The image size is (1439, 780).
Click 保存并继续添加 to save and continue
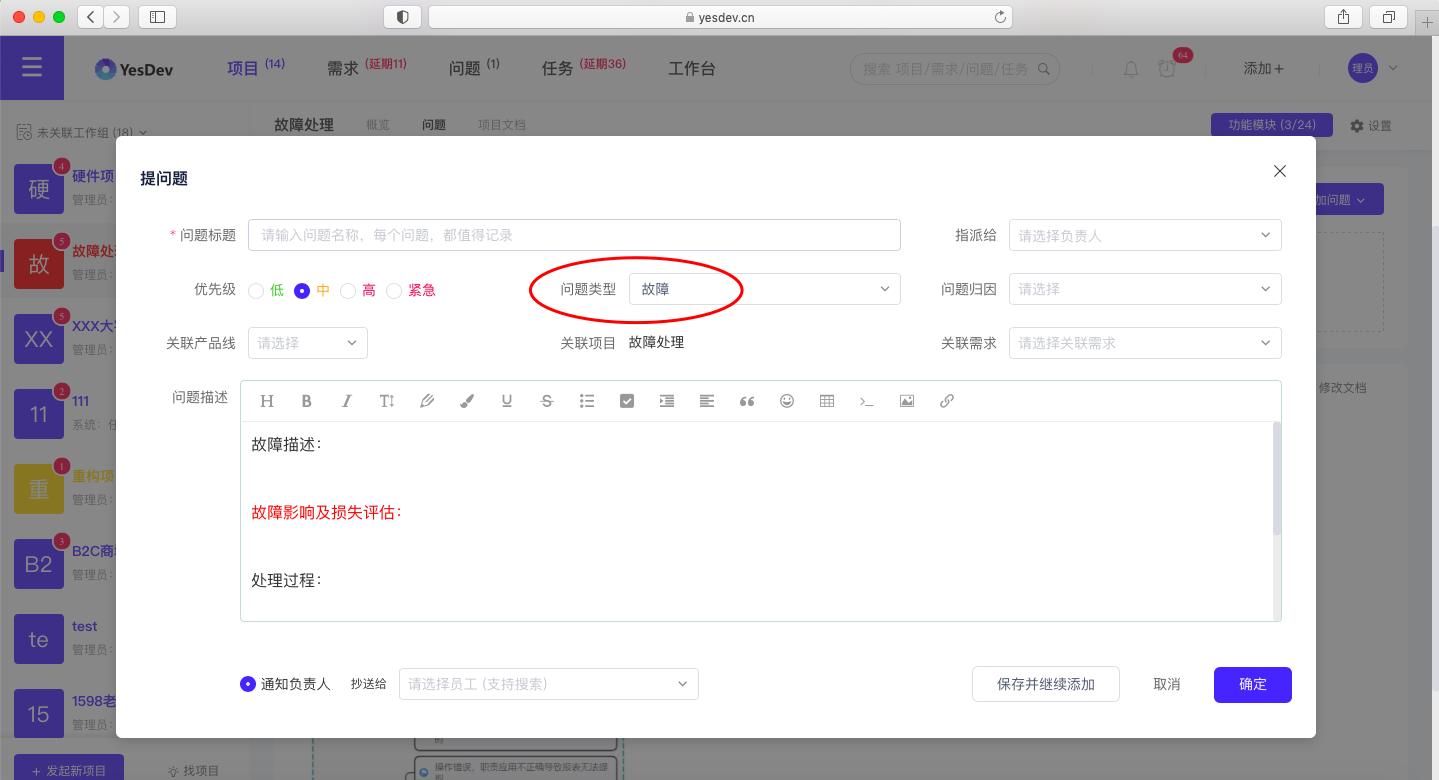(1045, 684)
